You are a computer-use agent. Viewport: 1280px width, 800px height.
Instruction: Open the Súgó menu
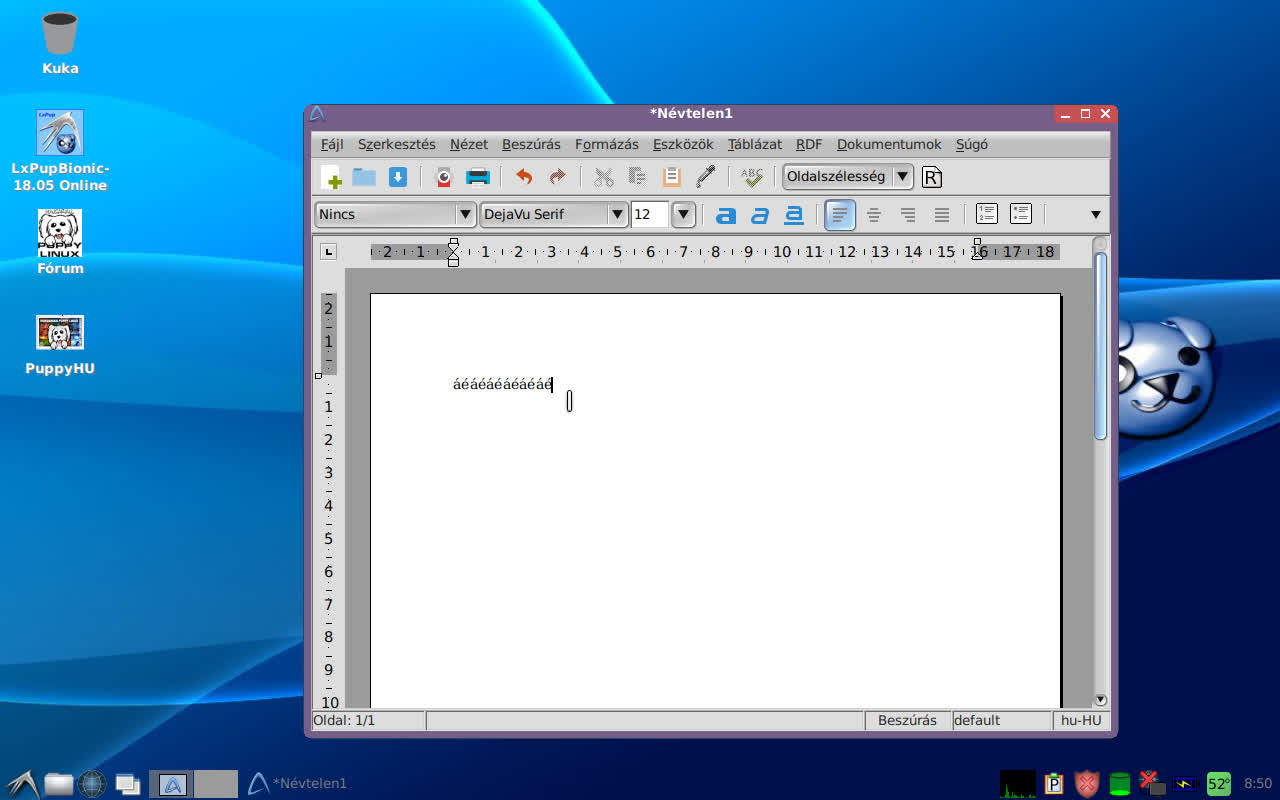click(972, 144)
